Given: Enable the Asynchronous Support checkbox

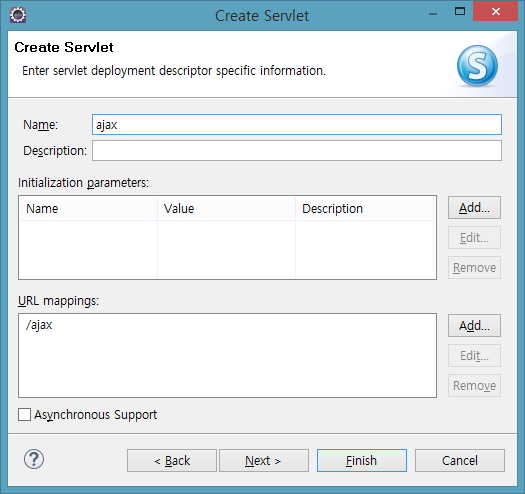Looking at the screenshot, I should tap(24, 414).
